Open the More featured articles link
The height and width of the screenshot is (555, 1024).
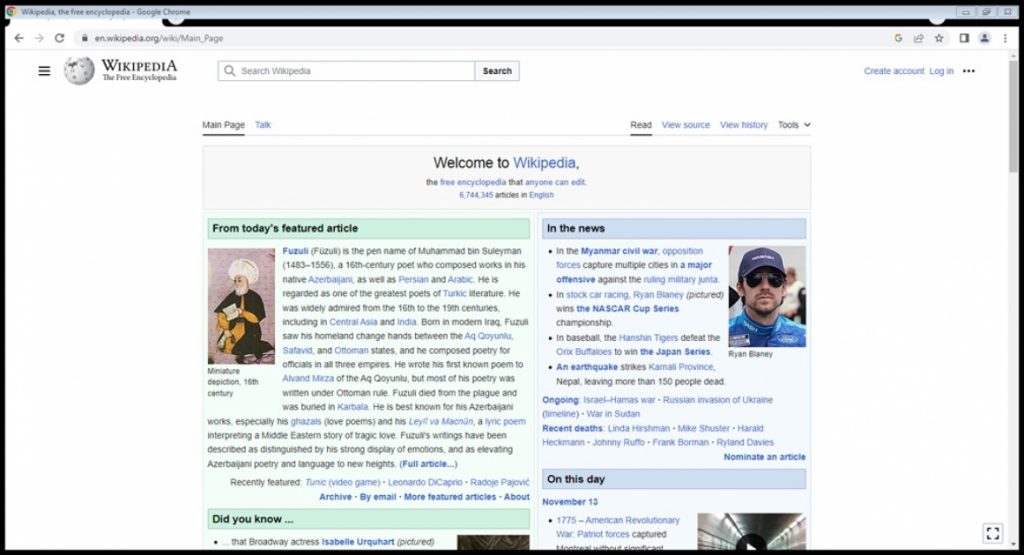pyautogui.click(x=450, y=497)
